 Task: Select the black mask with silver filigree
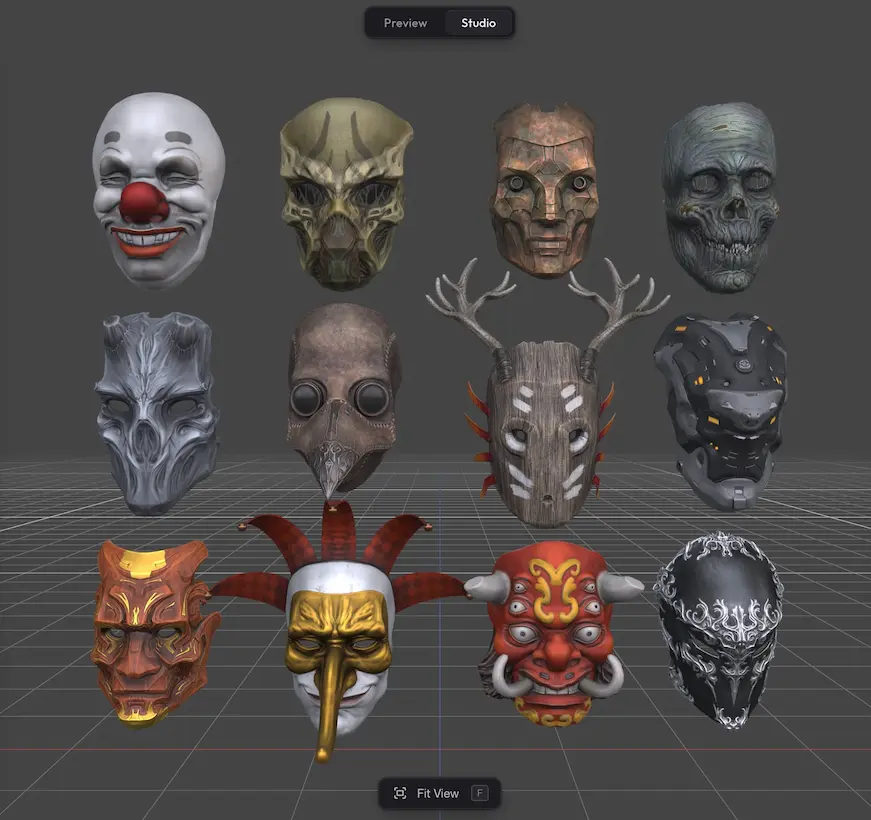pos(719,631)
